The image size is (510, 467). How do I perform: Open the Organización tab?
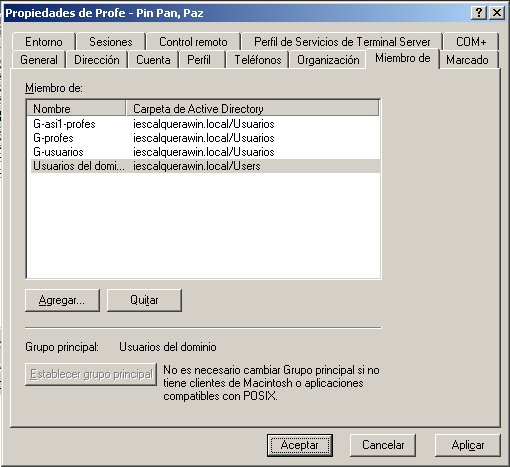(328, 60)
